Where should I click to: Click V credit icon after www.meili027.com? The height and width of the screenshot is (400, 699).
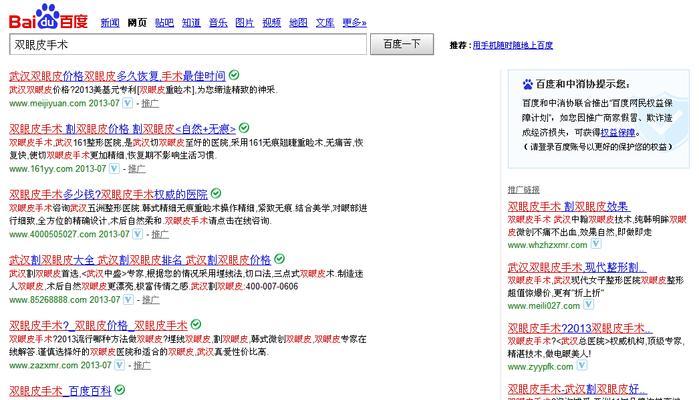[588, 305]
